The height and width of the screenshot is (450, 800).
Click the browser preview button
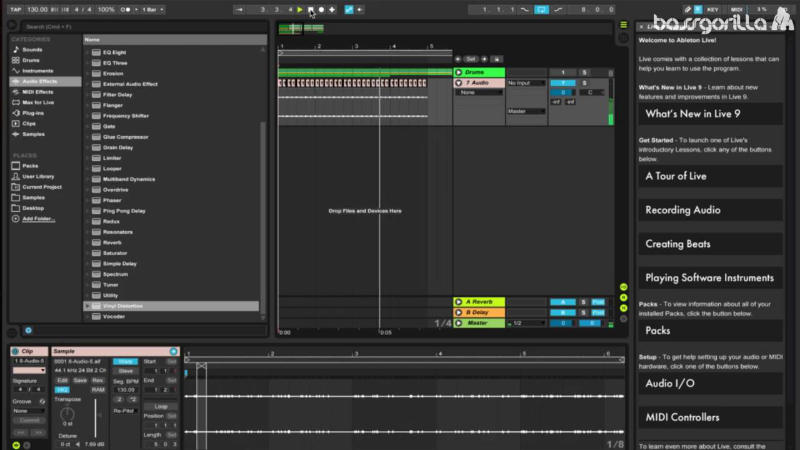tap(29, 331)
